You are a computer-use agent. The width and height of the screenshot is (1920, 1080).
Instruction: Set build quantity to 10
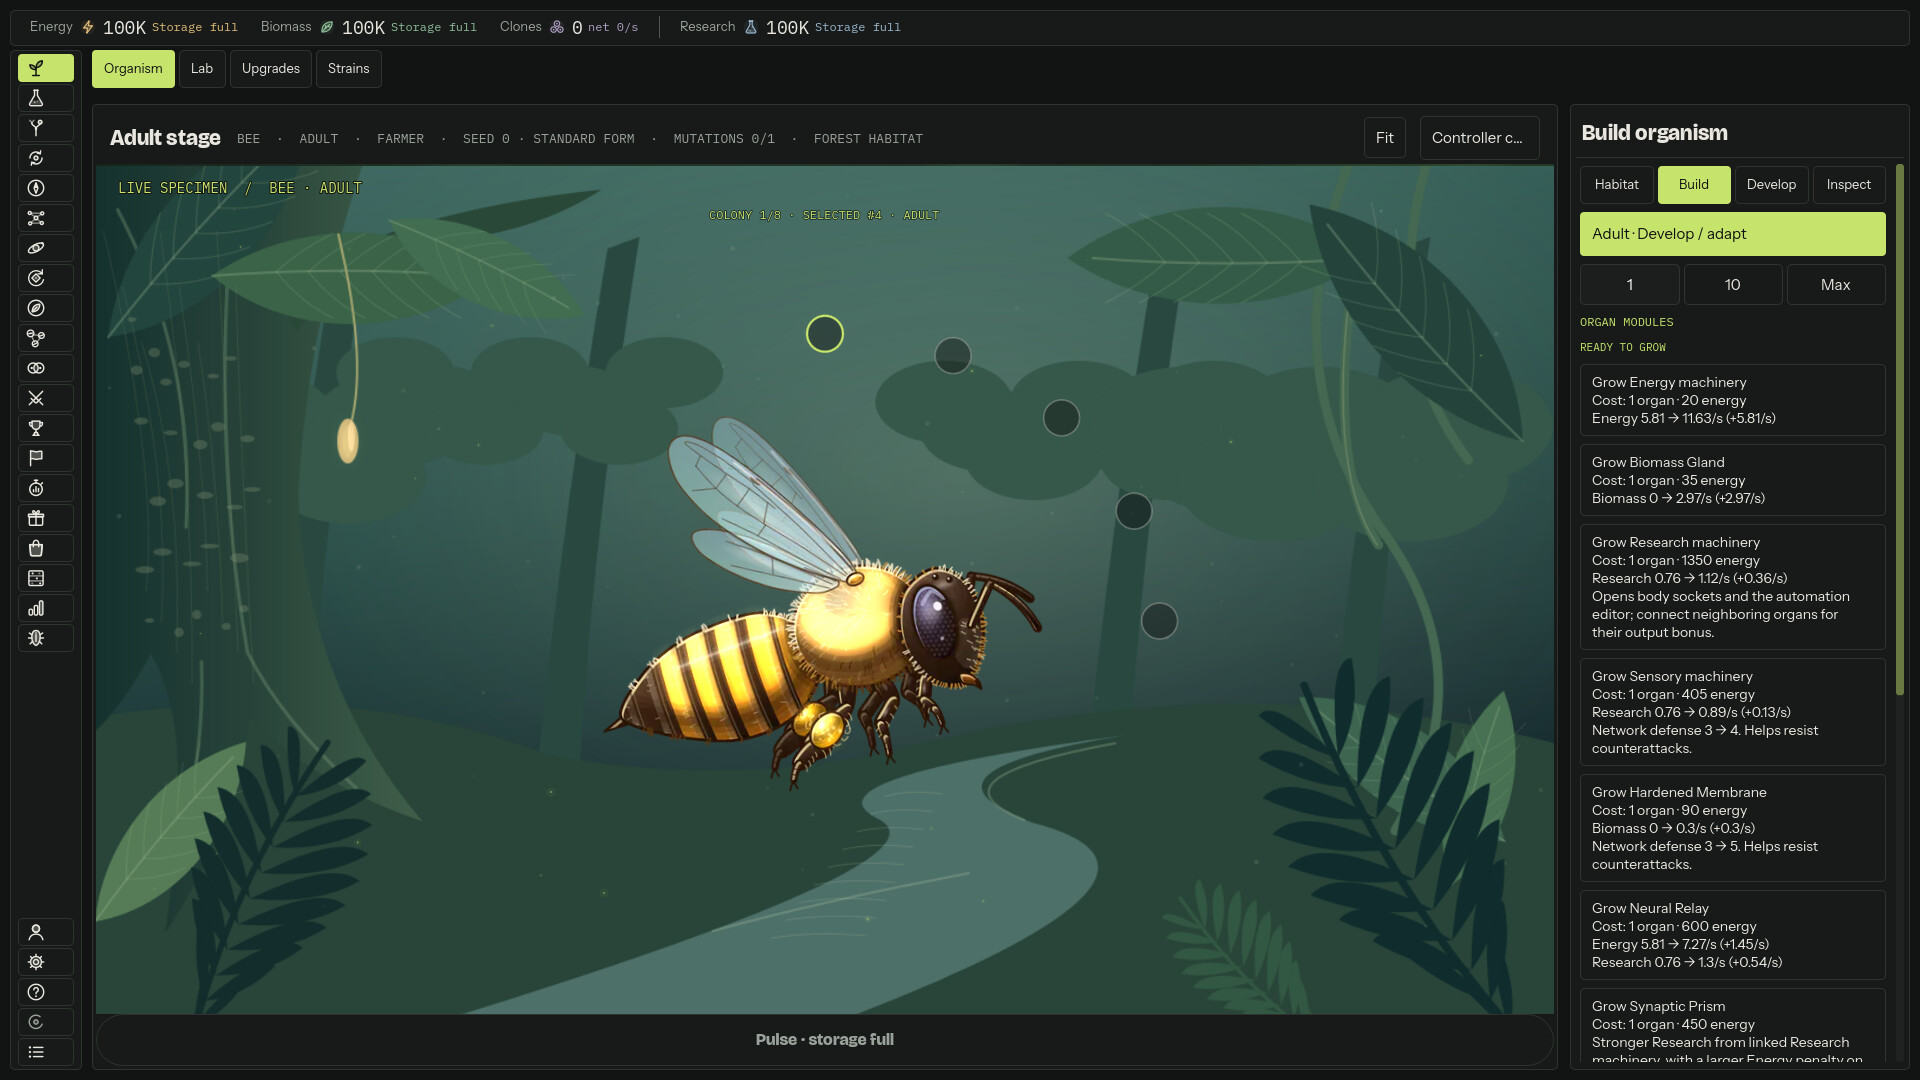click(1732, 285)
